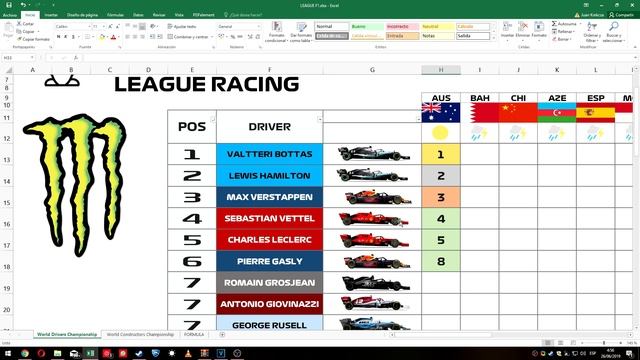640x360 pixels.
Task: Toggle middle vertical alignment
Action: pyautogui.click(x=135, y=27)
